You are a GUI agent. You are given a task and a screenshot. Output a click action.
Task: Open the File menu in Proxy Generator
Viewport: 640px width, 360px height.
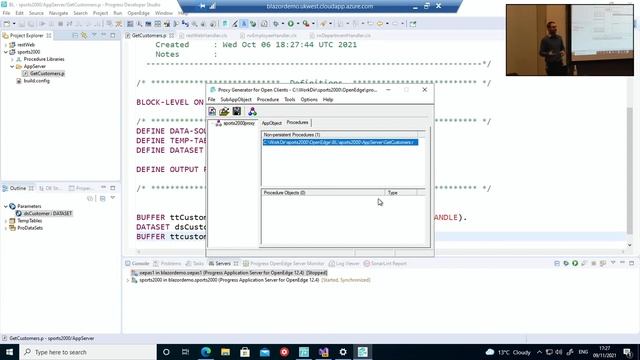tap(211, 100)
